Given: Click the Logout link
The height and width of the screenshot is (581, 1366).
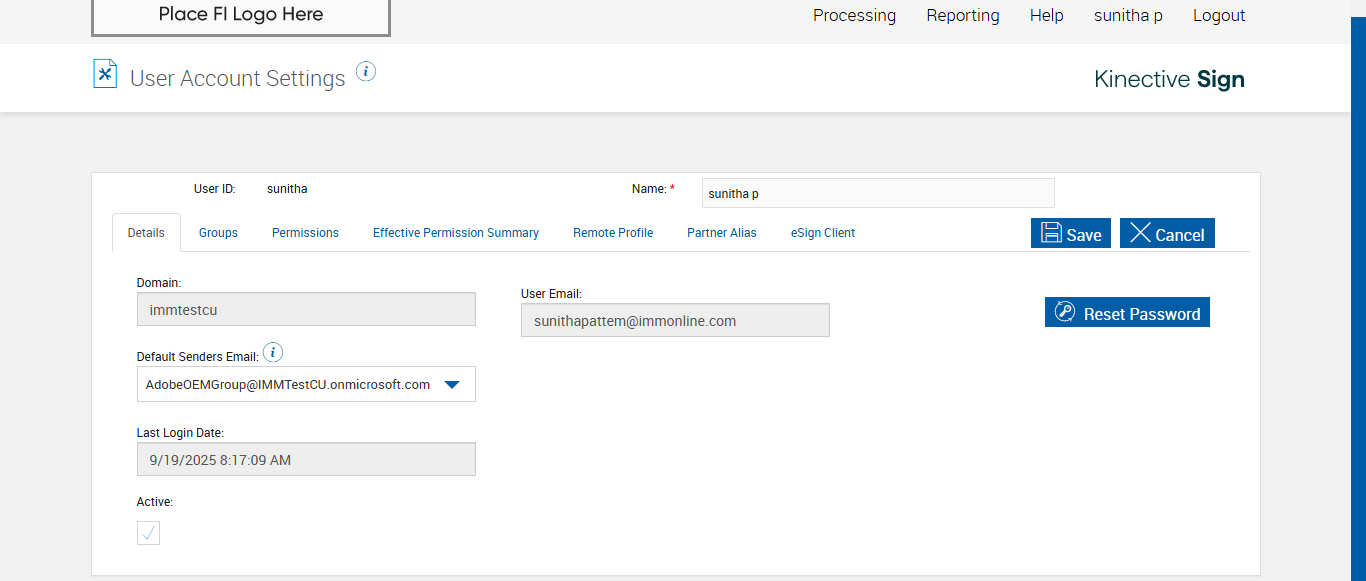Looking at the screenshot, I should pos(1219,15).
